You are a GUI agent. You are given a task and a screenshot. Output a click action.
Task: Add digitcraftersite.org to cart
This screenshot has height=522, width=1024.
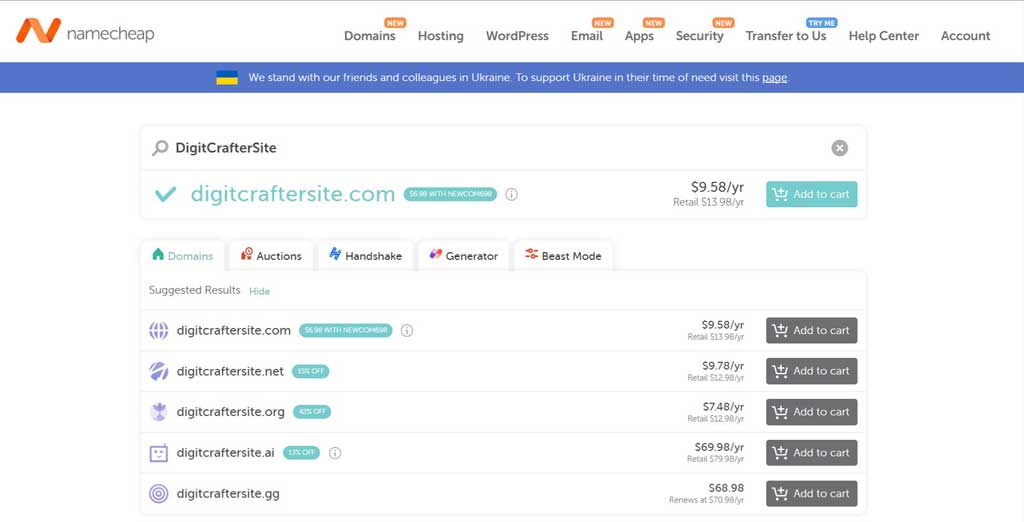(811, 412)
